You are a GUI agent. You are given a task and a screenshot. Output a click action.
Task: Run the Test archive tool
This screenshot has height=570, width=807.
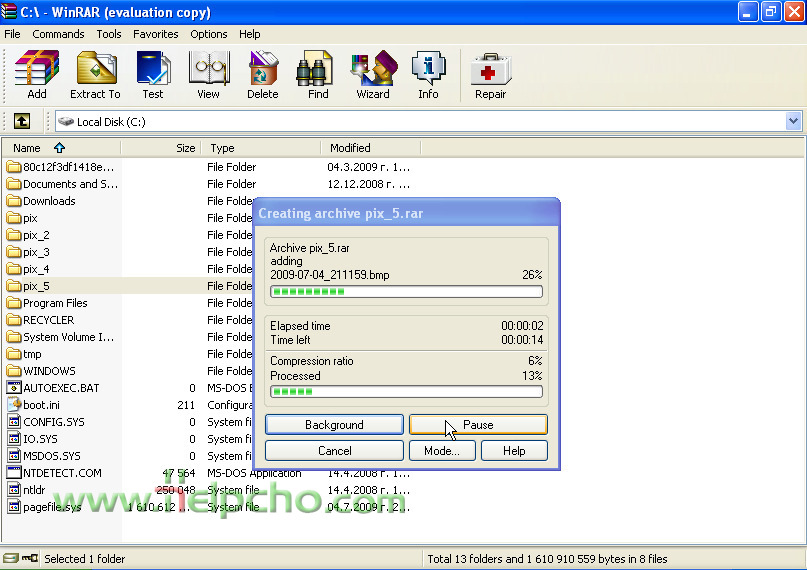(x=153, y=75)
